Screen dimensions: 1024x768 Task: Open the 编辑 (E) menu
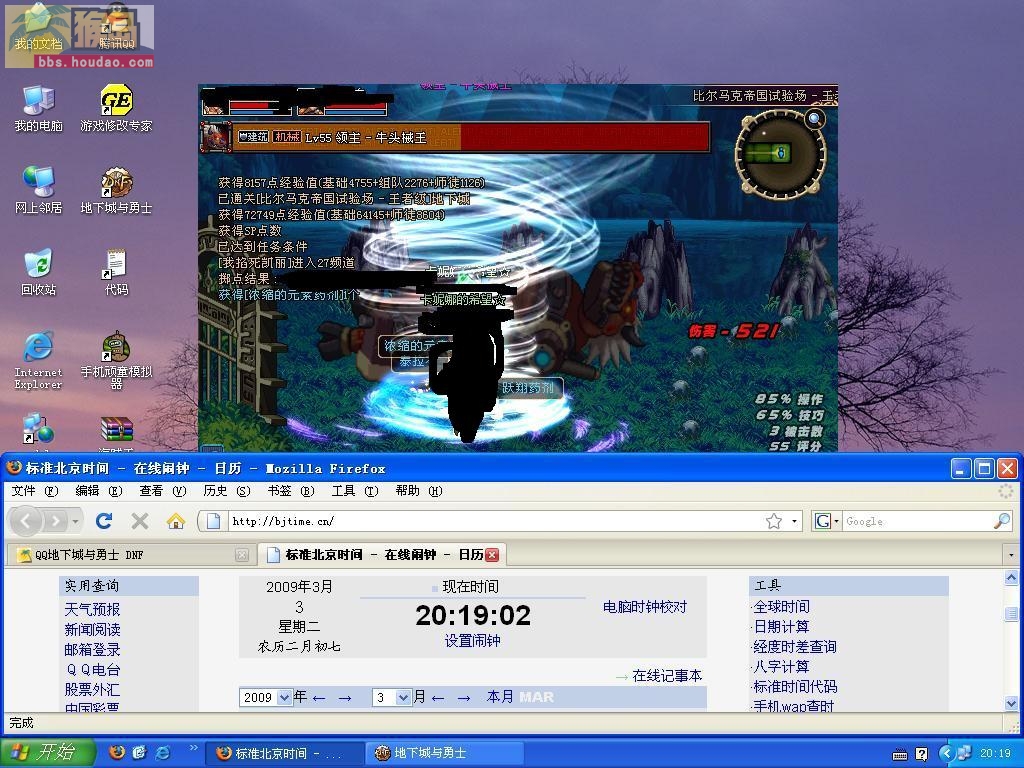tap(99, 490)
